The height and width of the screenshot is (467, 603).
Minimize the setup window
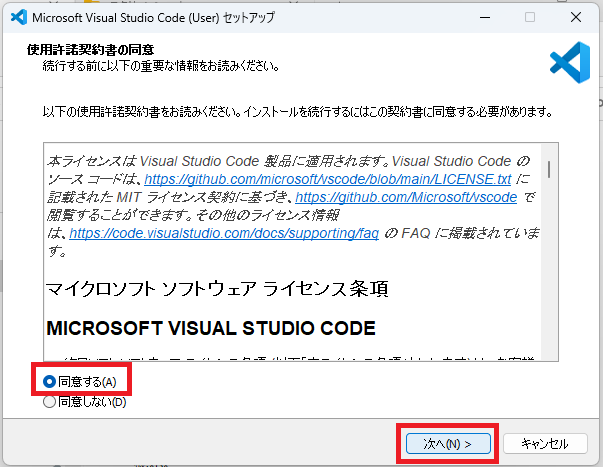click(485, 17)
